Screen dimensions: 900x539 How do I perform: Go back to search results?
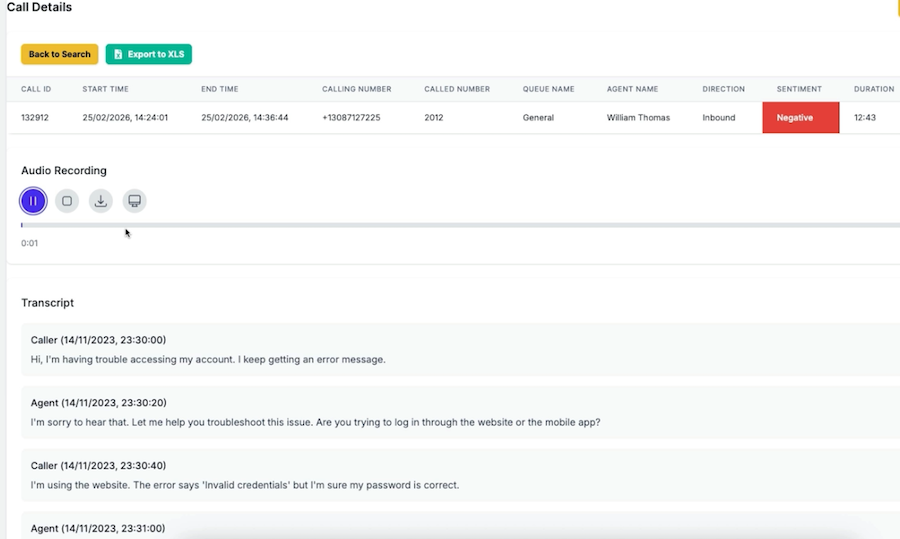59,54
